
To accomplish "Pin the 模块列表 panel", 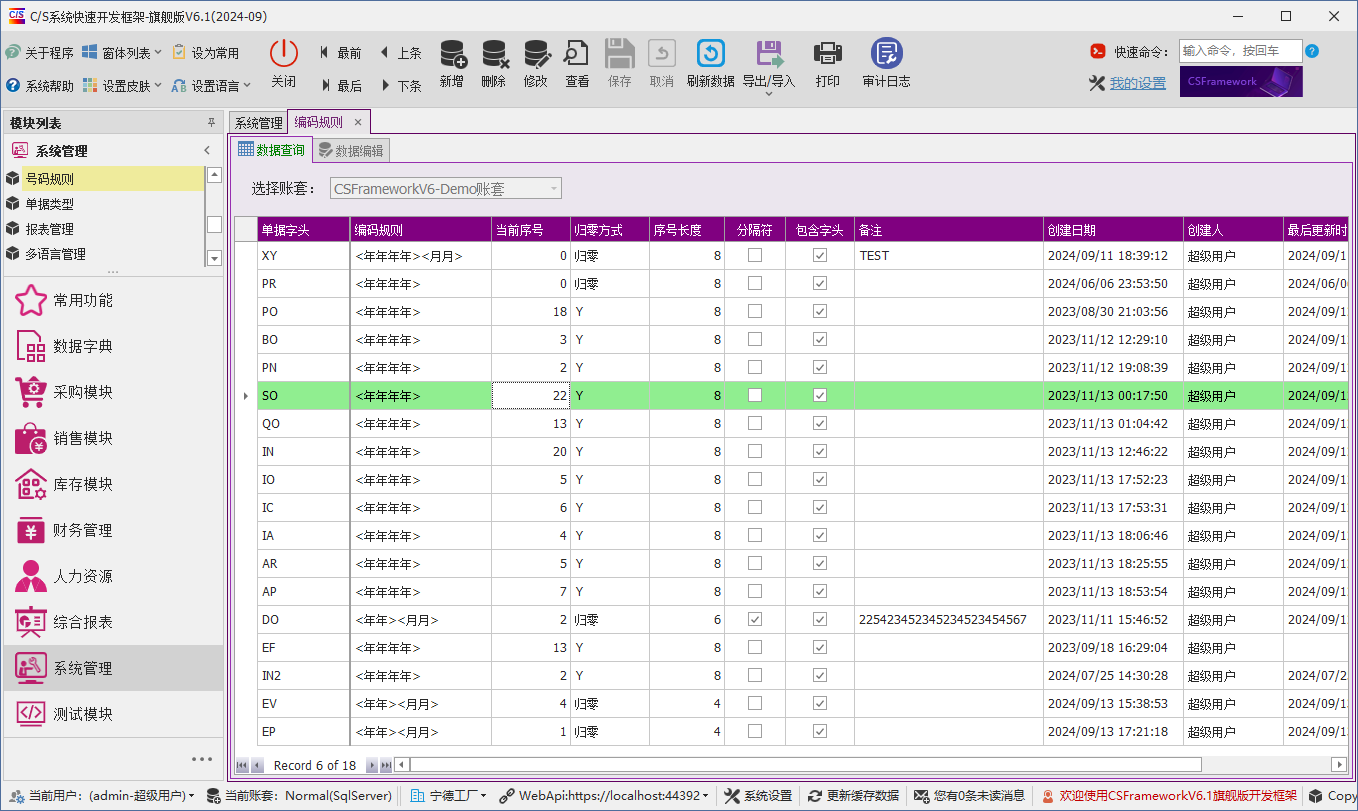I will pos(211,123).
